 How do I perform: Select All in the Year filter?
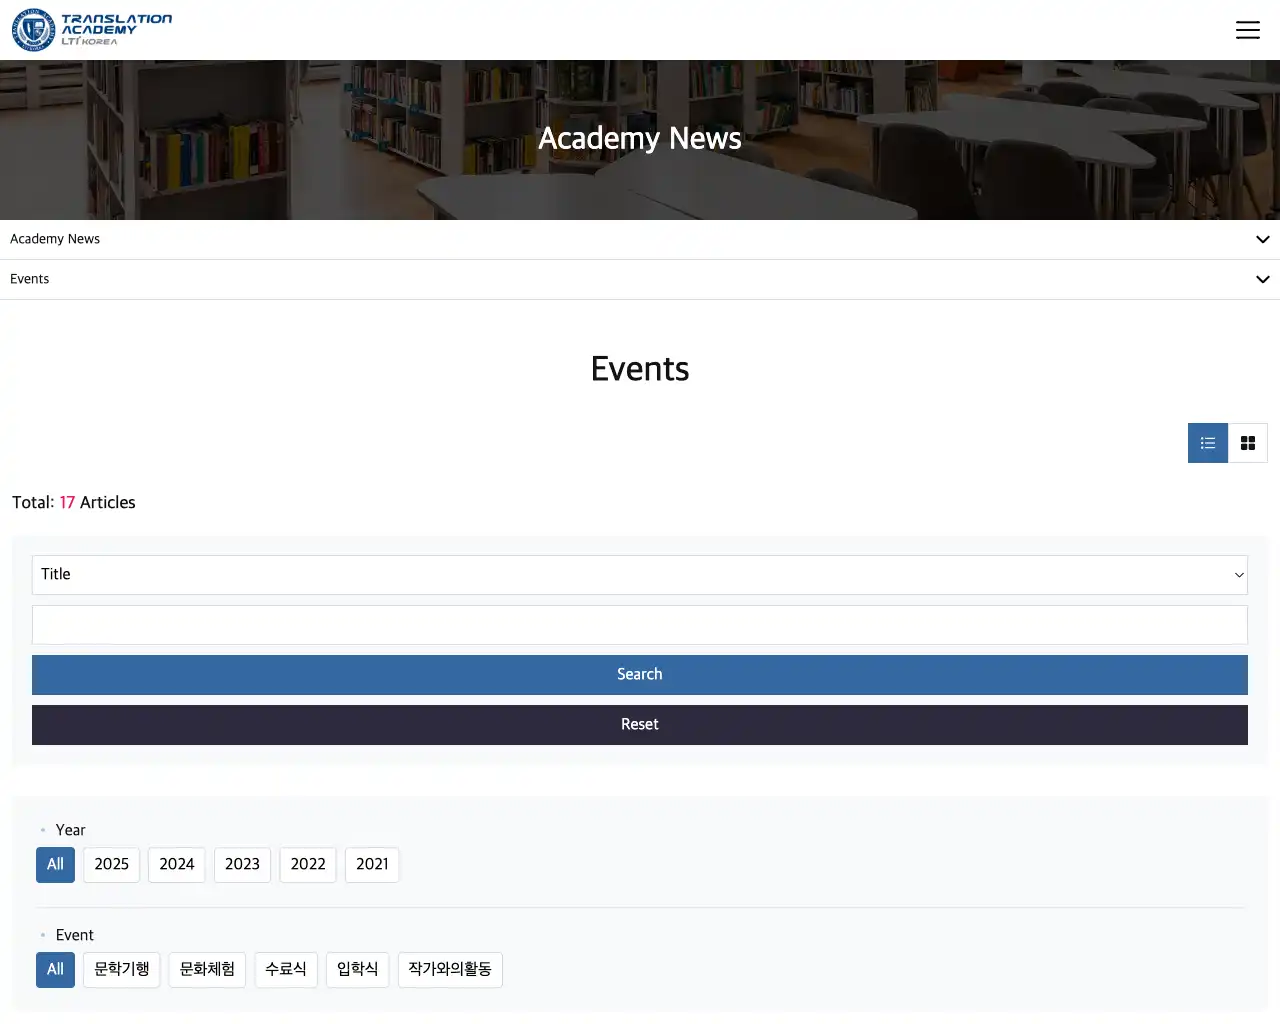tap(55, 865)
